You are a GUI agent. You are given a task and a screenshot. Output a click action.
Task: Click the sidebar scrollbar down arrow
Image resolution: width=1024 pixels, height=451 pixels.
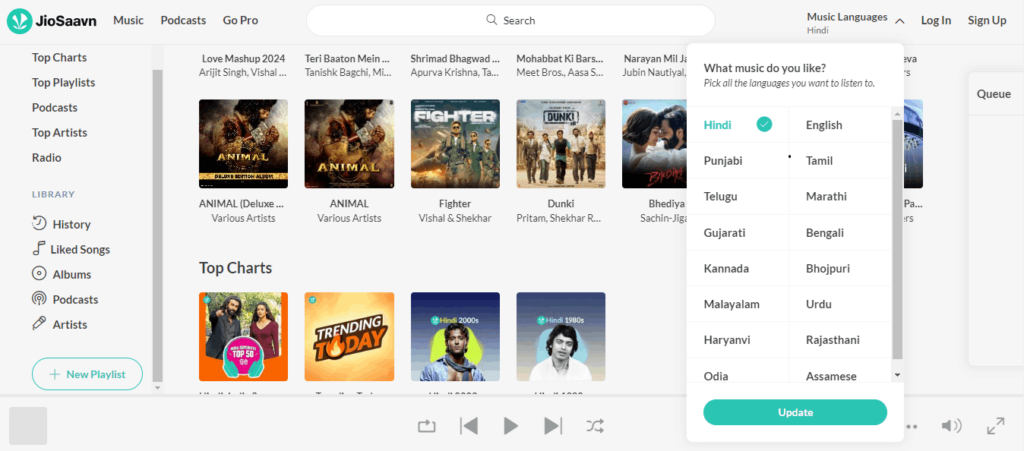(x=157, y=387)
